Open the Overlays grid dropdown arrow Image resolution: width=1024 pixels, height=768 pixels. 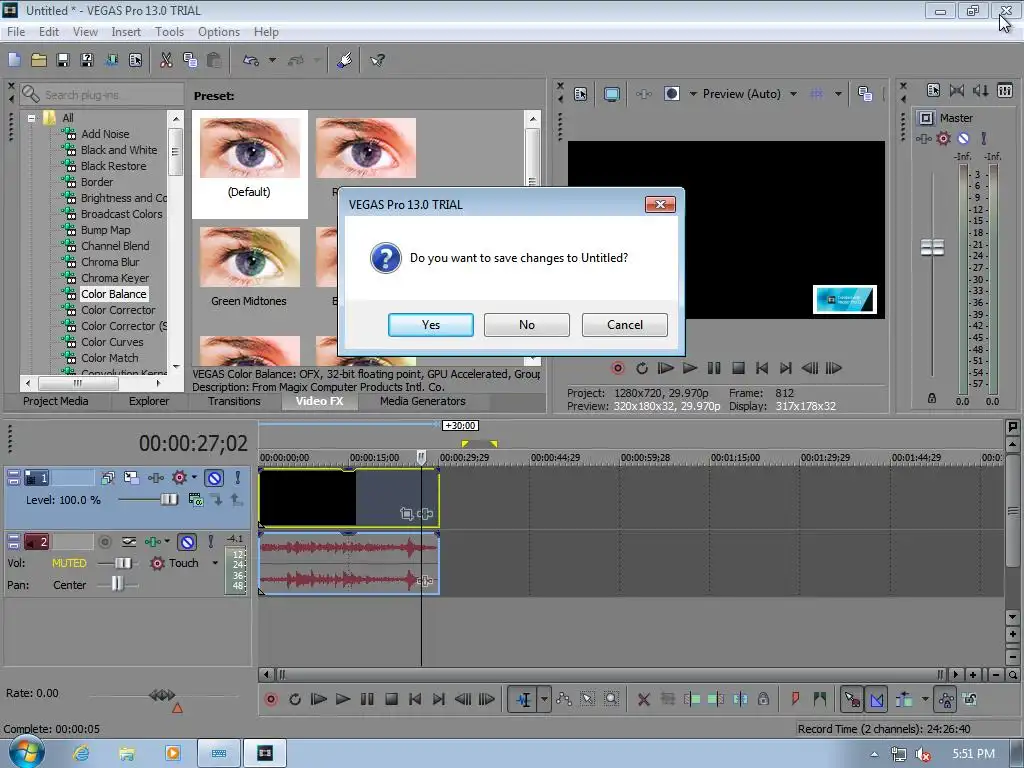(838, 94)
